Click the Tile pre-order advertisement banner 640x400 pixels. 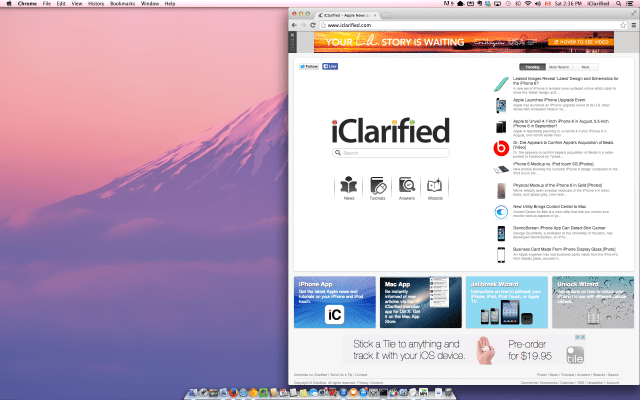464,350
